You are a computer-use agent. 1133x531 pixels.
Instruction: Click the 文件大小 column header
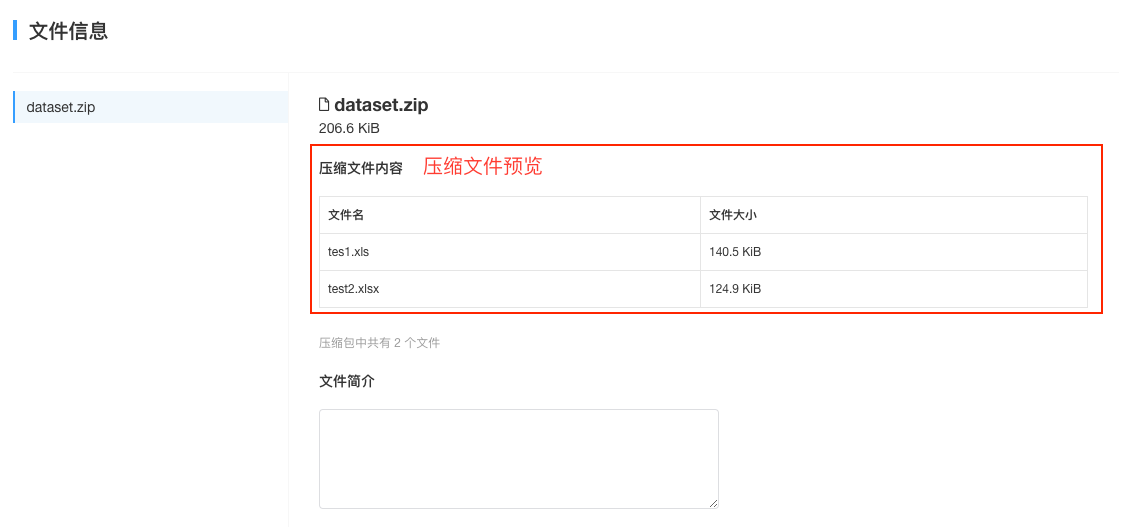(894, 215)
